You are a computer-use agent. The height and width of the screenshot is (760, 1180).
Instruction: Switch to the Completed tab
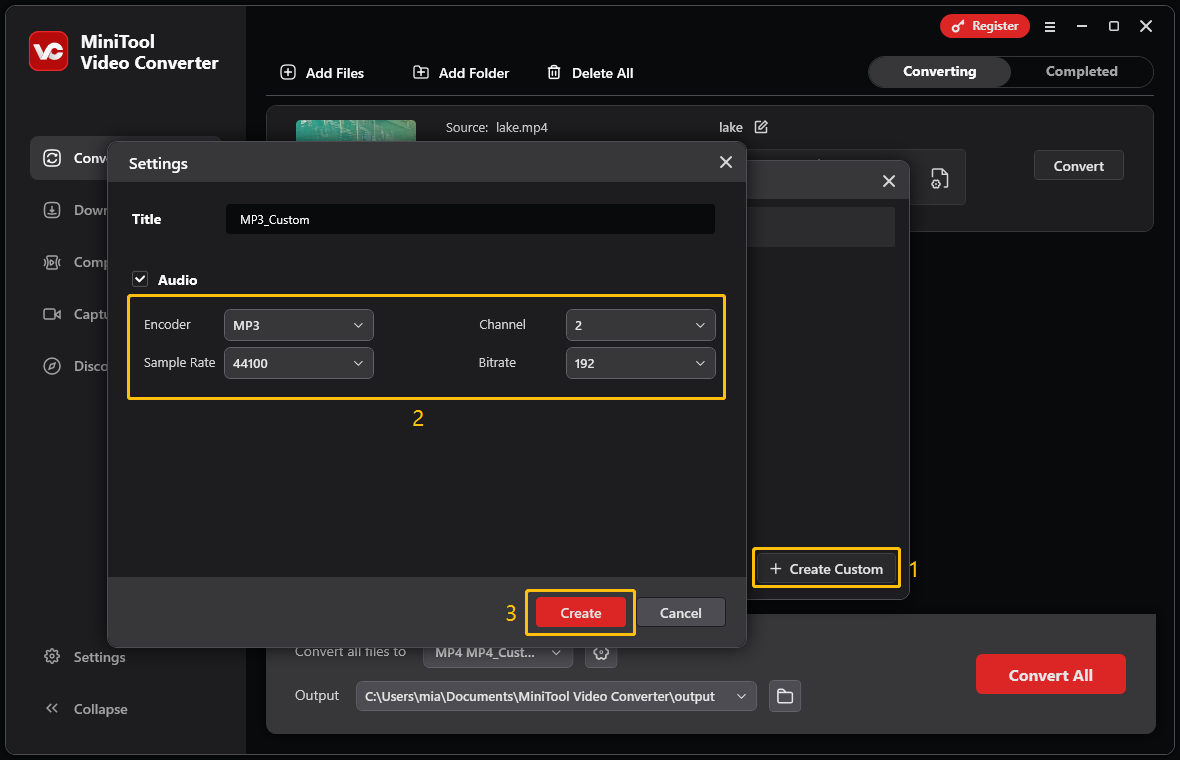(x=1081, y=71)
